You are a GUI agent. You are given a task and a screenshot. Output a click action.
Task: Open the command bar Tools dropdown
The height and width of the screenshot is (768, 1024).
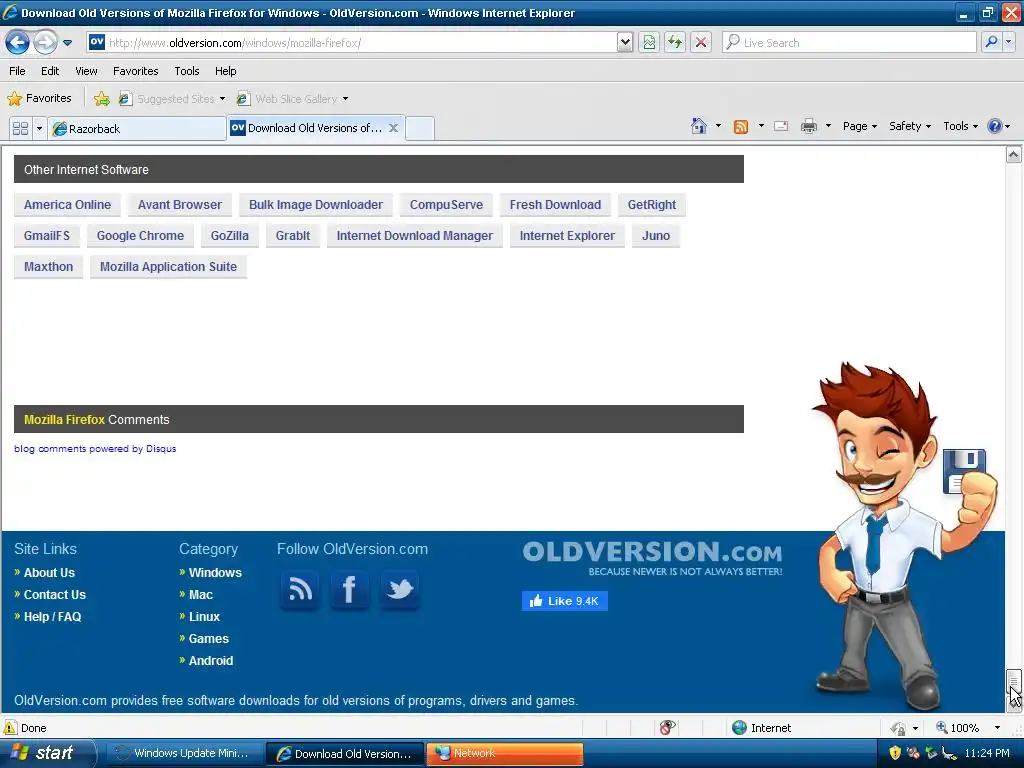coord(960,126)
